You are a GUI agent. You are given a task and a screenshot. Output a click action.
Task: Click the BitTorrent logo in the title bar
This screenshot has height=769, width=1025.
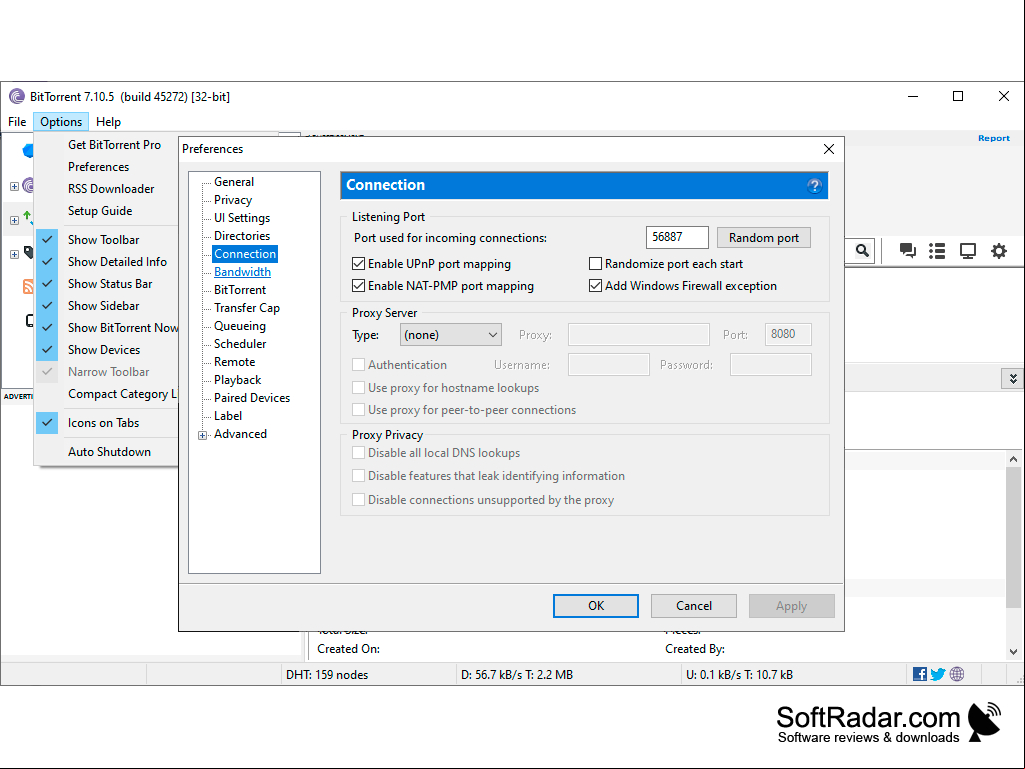(17, 97)
